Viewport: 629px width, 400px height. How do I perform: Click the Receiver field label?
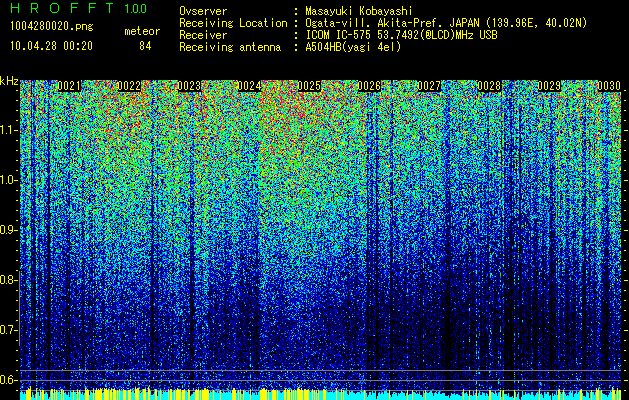tap(203, 35)
